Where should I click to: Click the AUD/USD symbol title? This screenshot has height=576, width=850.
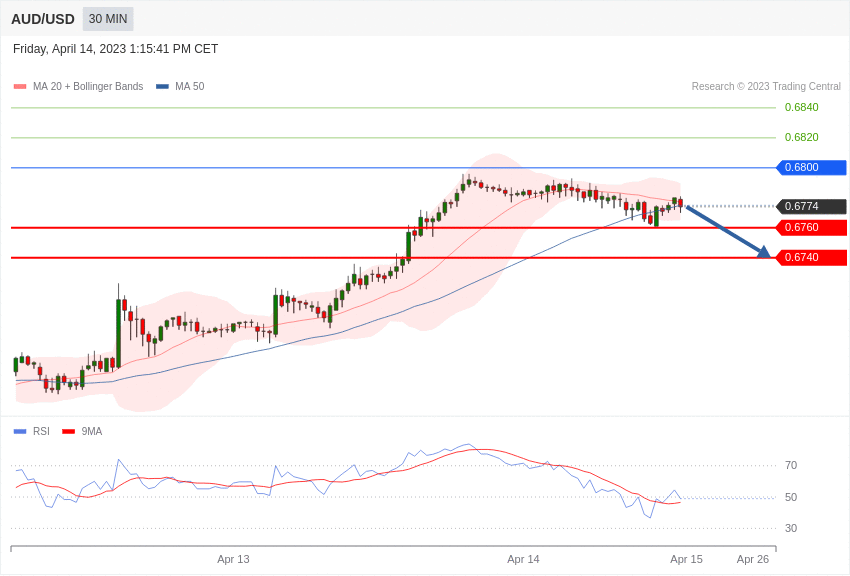click(x=43, y=20)
